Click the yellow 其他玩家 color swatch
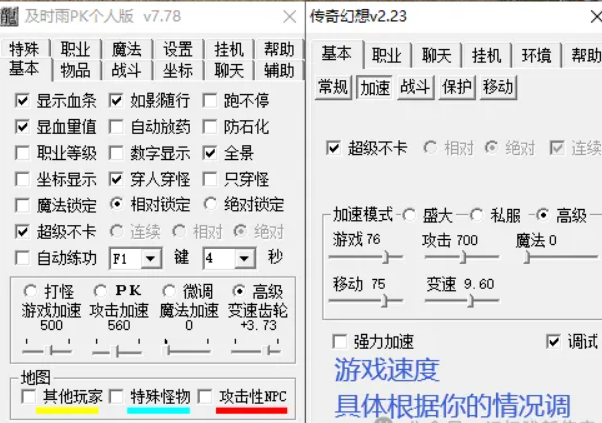Screen dimensions: 602x423 click(67, 410)
